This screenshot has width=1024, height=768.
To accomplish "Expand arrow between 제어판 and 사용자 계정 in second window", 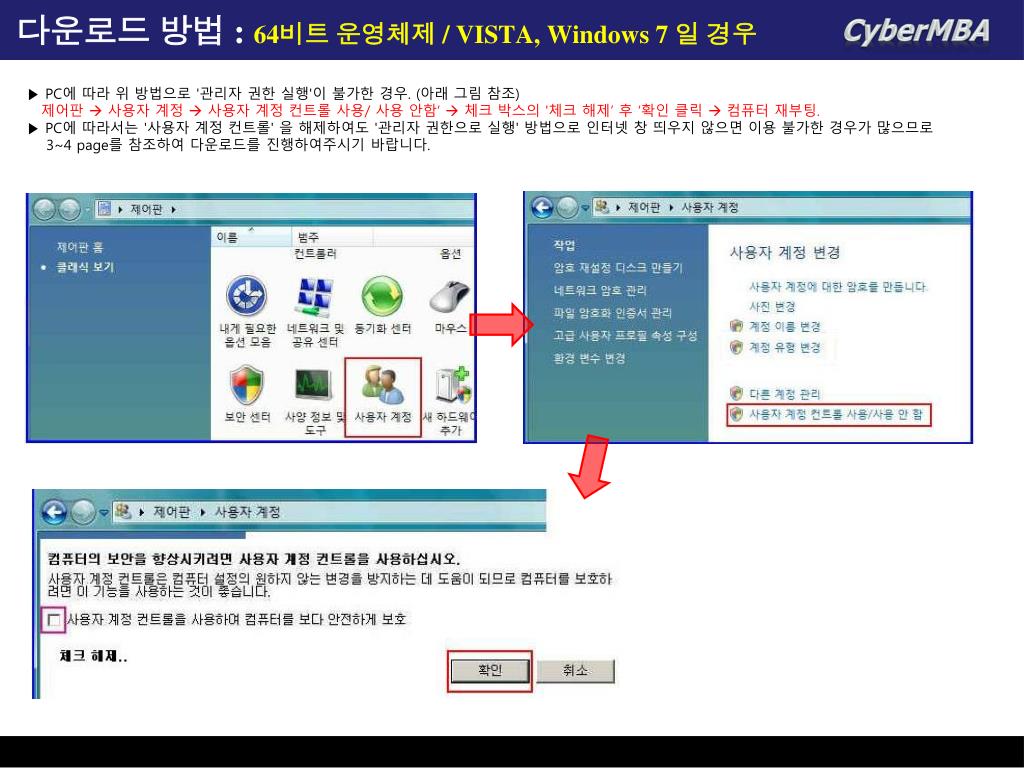I will click(x=671, y=208).
